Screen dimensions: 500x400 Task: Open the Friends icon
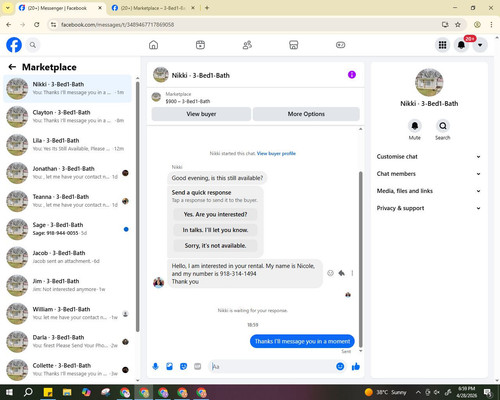click(x=247, y=45)
